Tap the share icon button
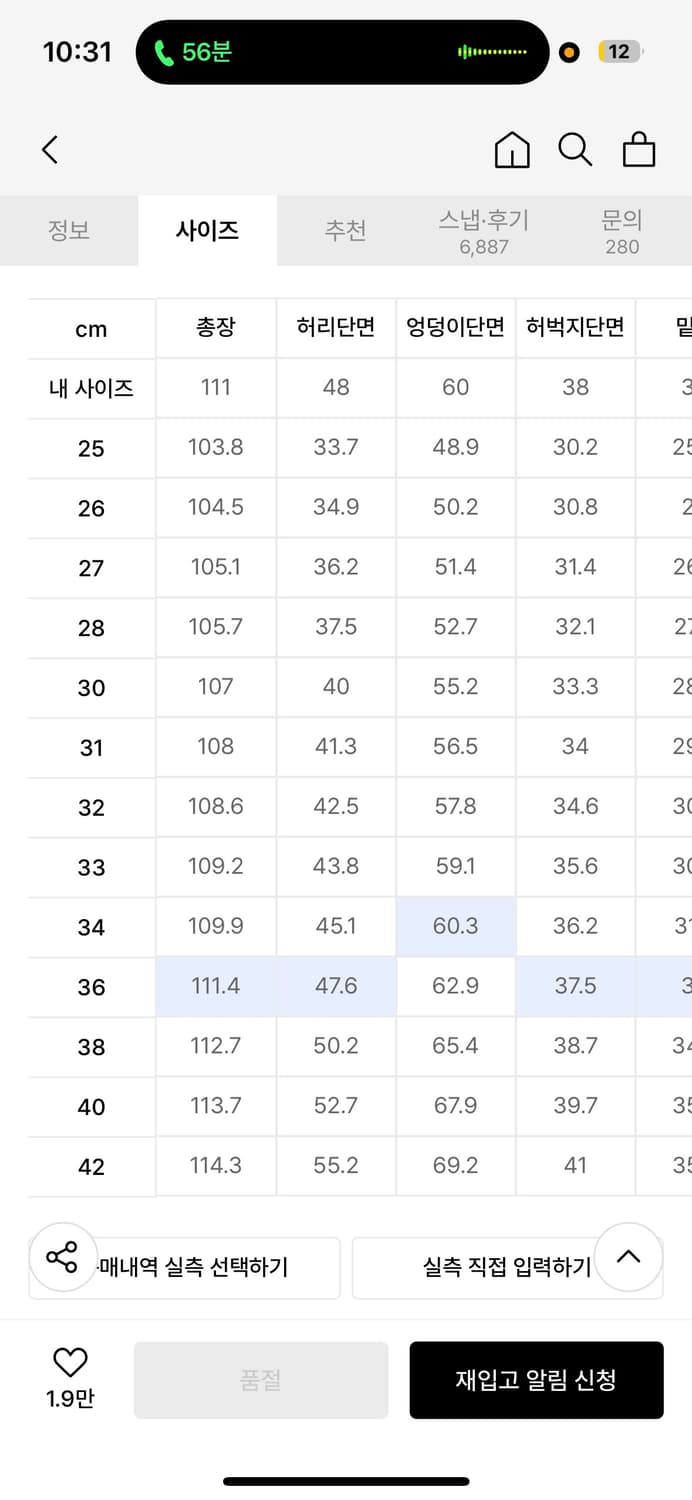 [x=62, y=1257]
